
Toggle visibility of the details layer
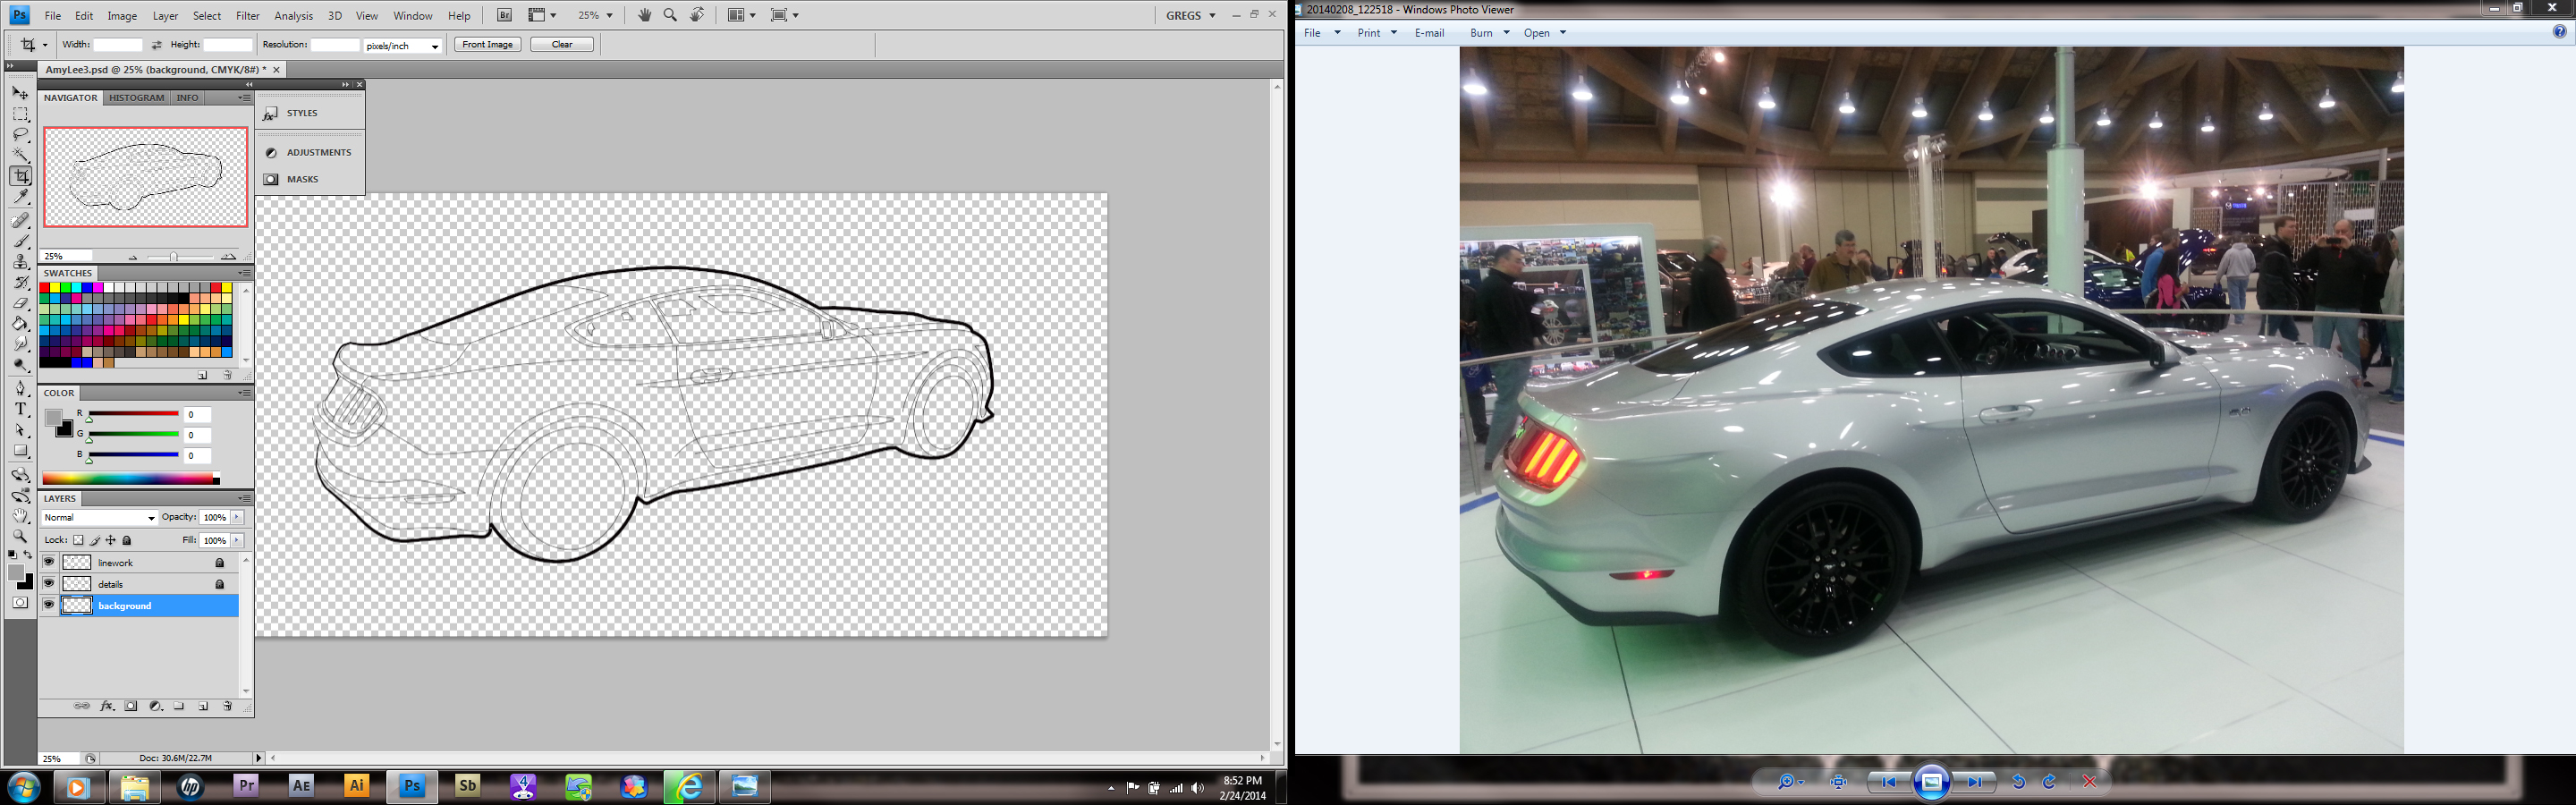(48, 583)
